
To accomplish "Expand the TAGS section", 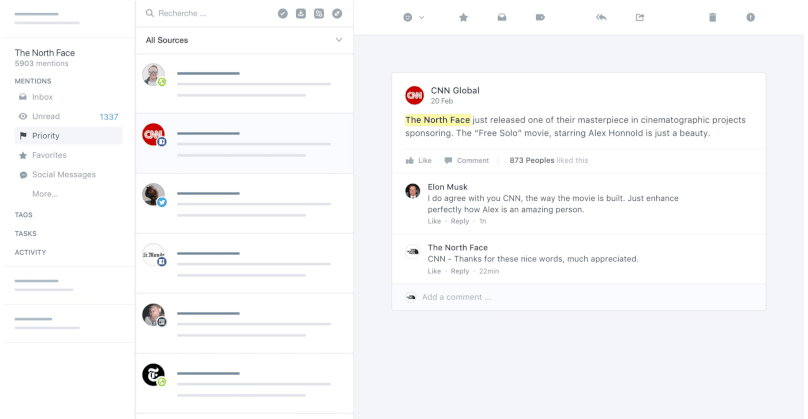I will 24,215.
